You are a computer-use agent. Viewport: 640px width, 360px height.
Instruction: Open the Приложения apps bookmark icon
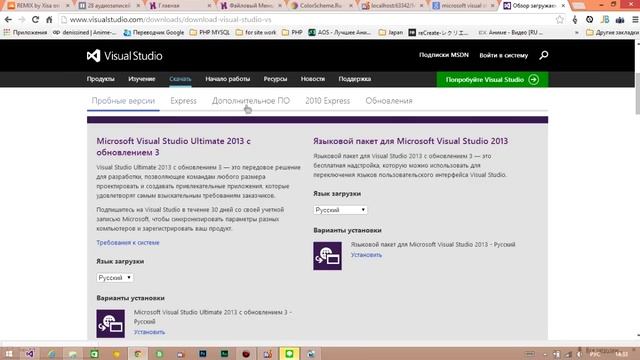pyautogui.click(x=7, y=32)
